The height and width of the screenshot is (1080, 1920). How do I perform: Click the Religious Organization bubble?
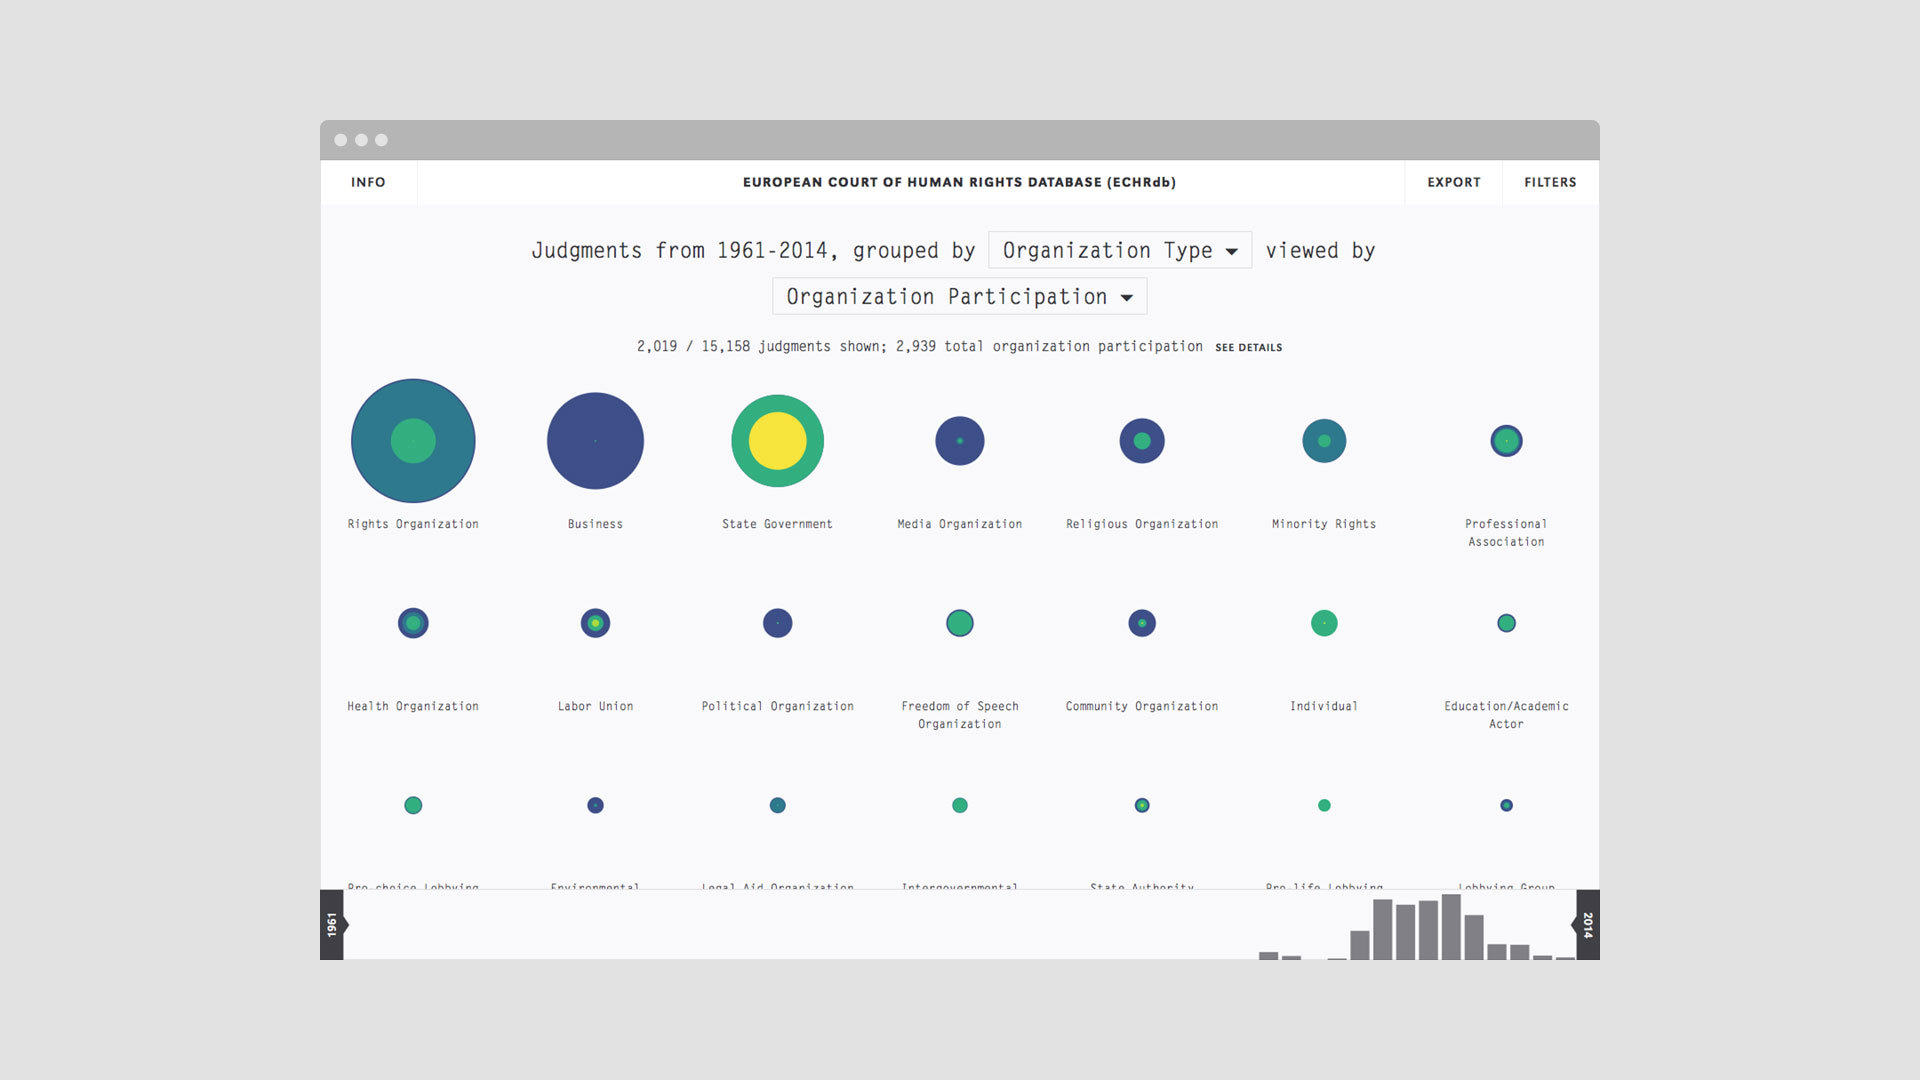click(1142, 441)
